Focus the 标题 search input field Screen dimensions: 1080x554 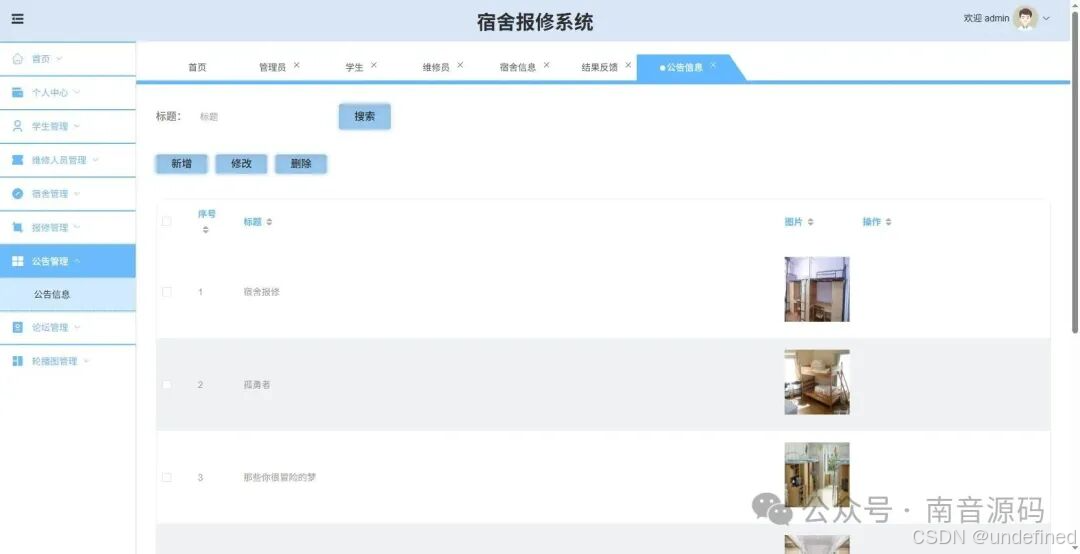pyautogui.click(x=260, y=116)
